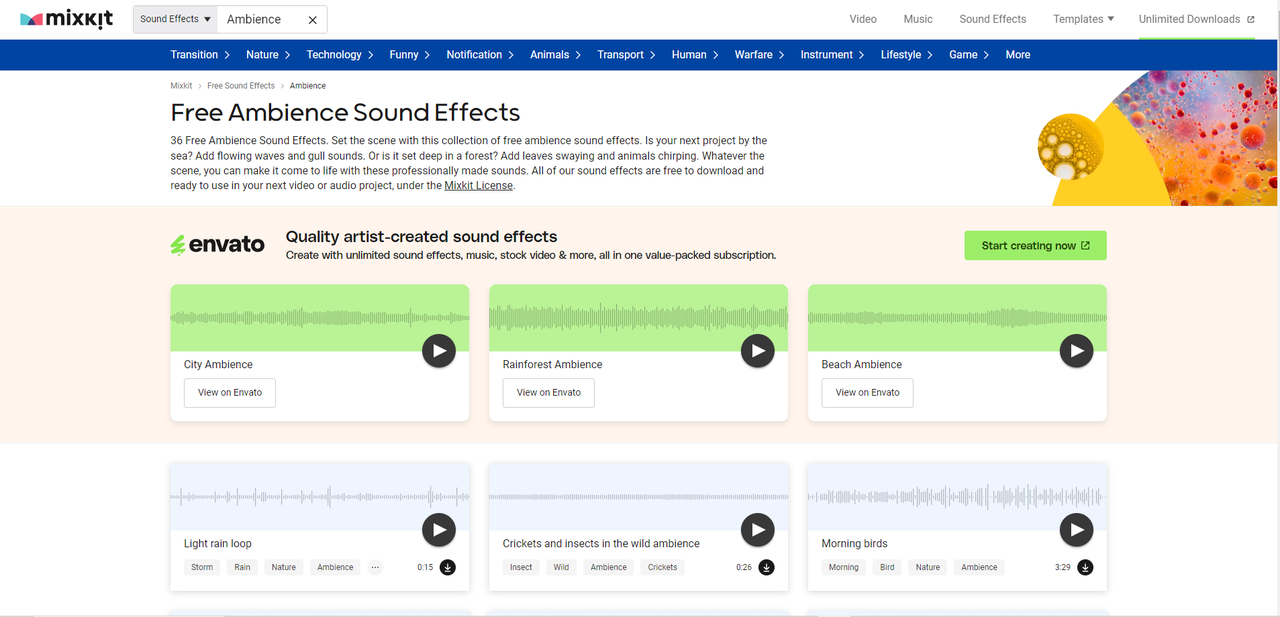Open the Unlimited Downloads external link
Viewport: 1280px width, 617px height.
(x=1196, y=19)
